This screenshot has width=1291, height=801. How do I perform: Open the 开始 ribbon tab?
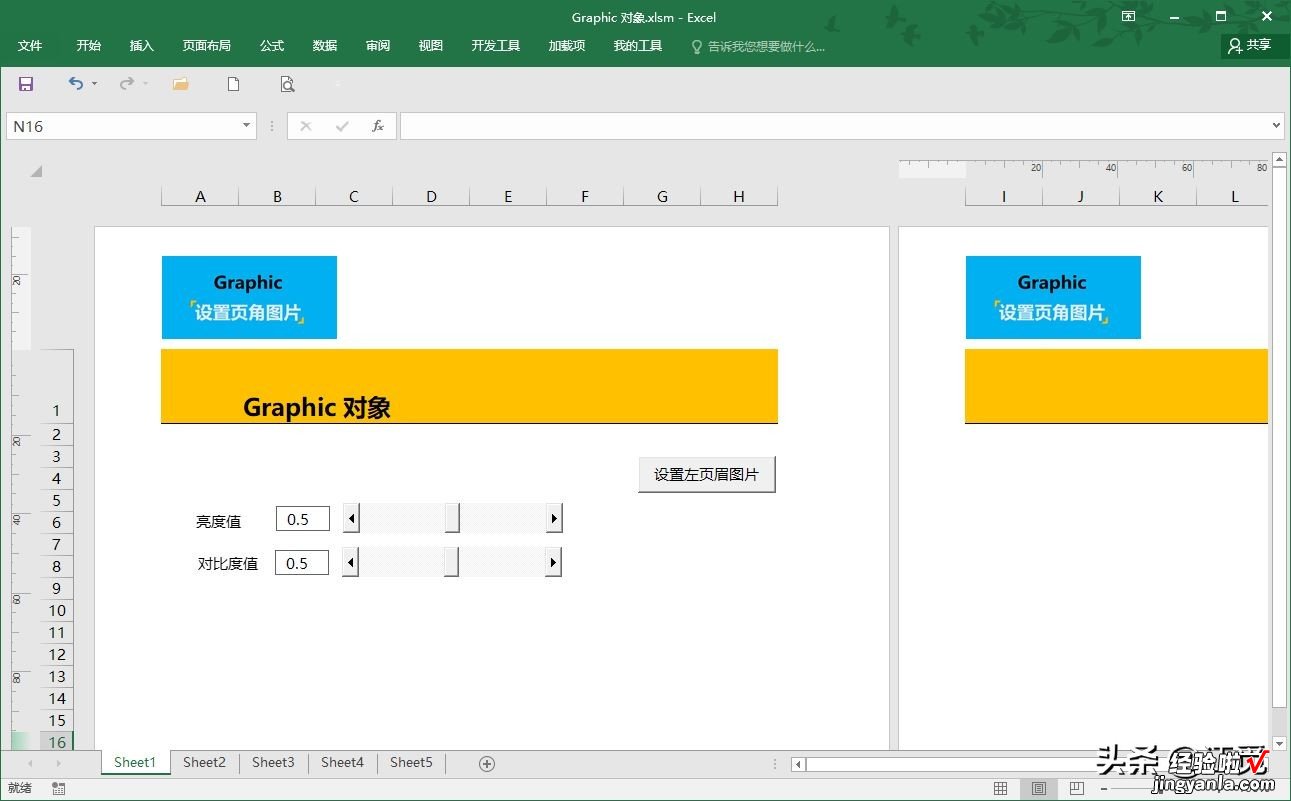(x=89, y=46)
